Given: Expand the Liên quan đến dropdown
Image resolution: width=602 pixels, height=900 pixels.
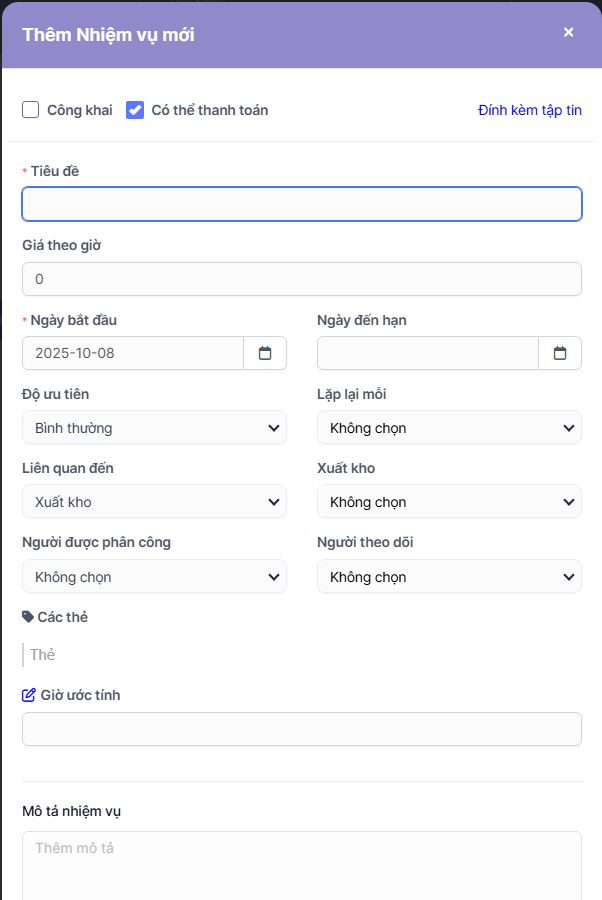Looking at the screenshot, I should (154, 502).
